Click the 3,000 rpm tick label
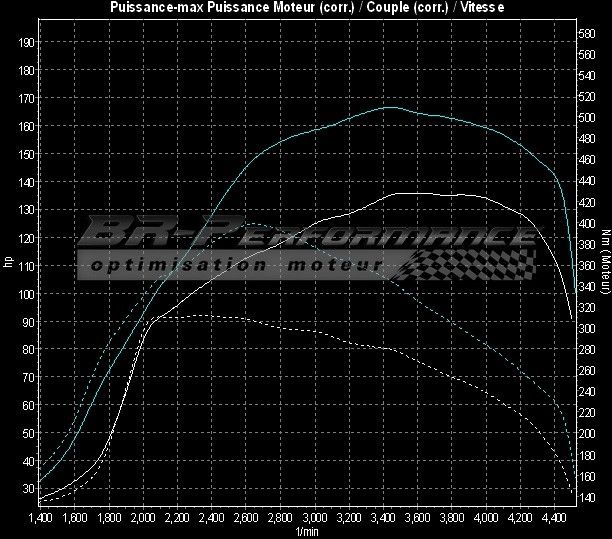 pyautogui.click(x=314, y=518)
